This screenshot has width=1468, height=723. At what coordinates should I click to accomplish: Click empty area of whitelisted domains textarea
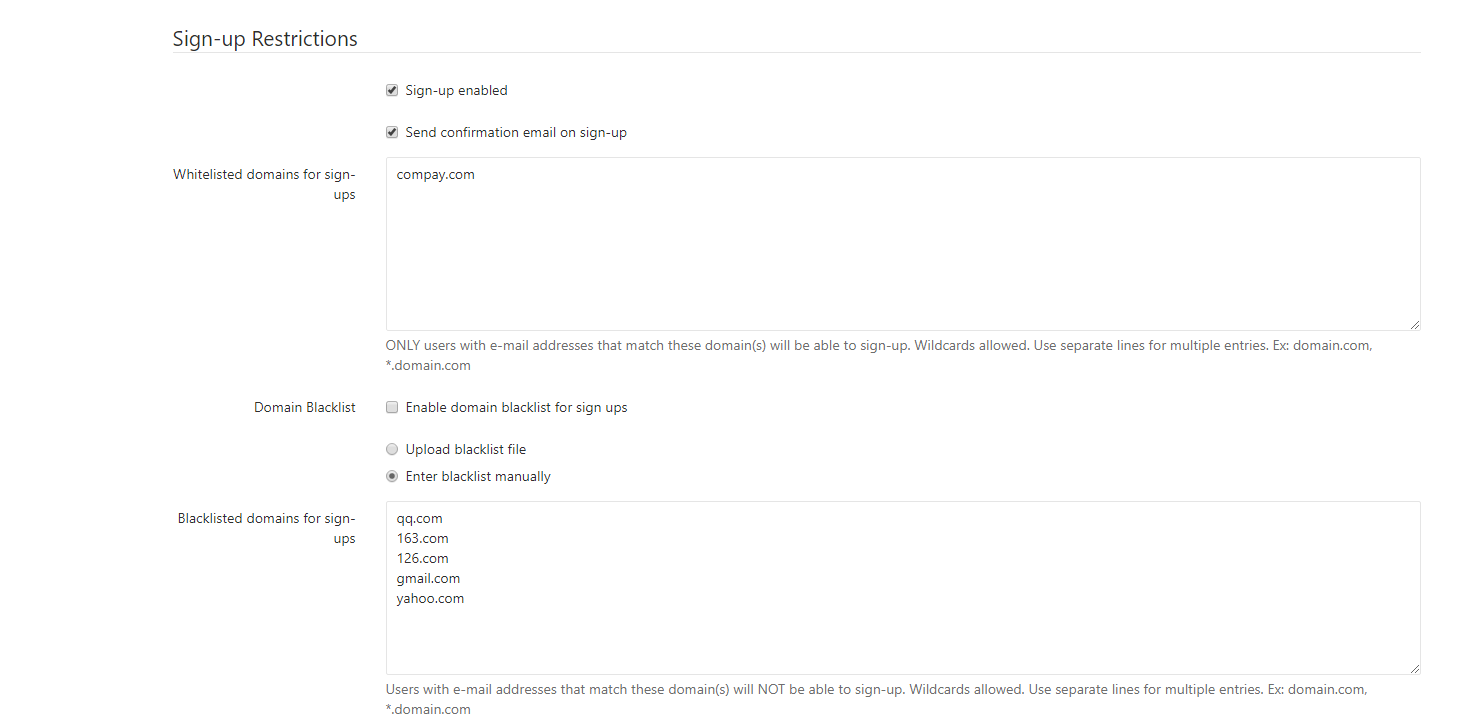[x=900, y=260]
